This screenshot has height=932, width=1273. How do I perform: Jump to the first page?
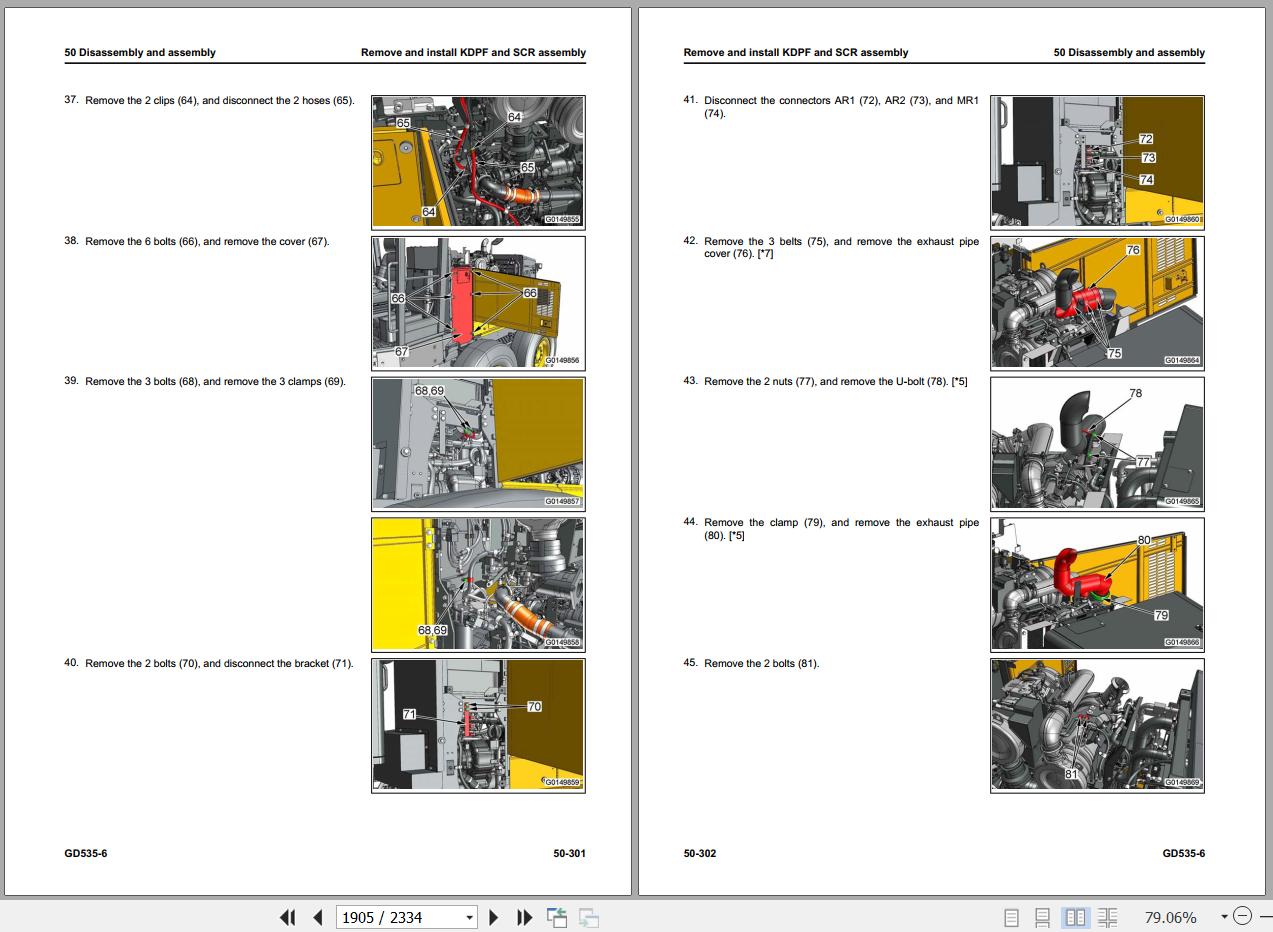[x=288, y=917]
